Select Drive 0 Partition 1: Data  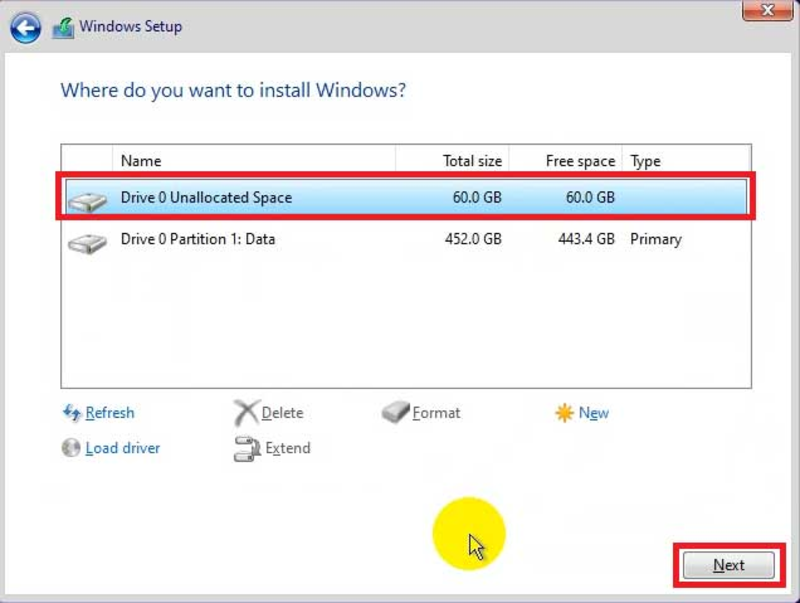(x=406, y=239)
